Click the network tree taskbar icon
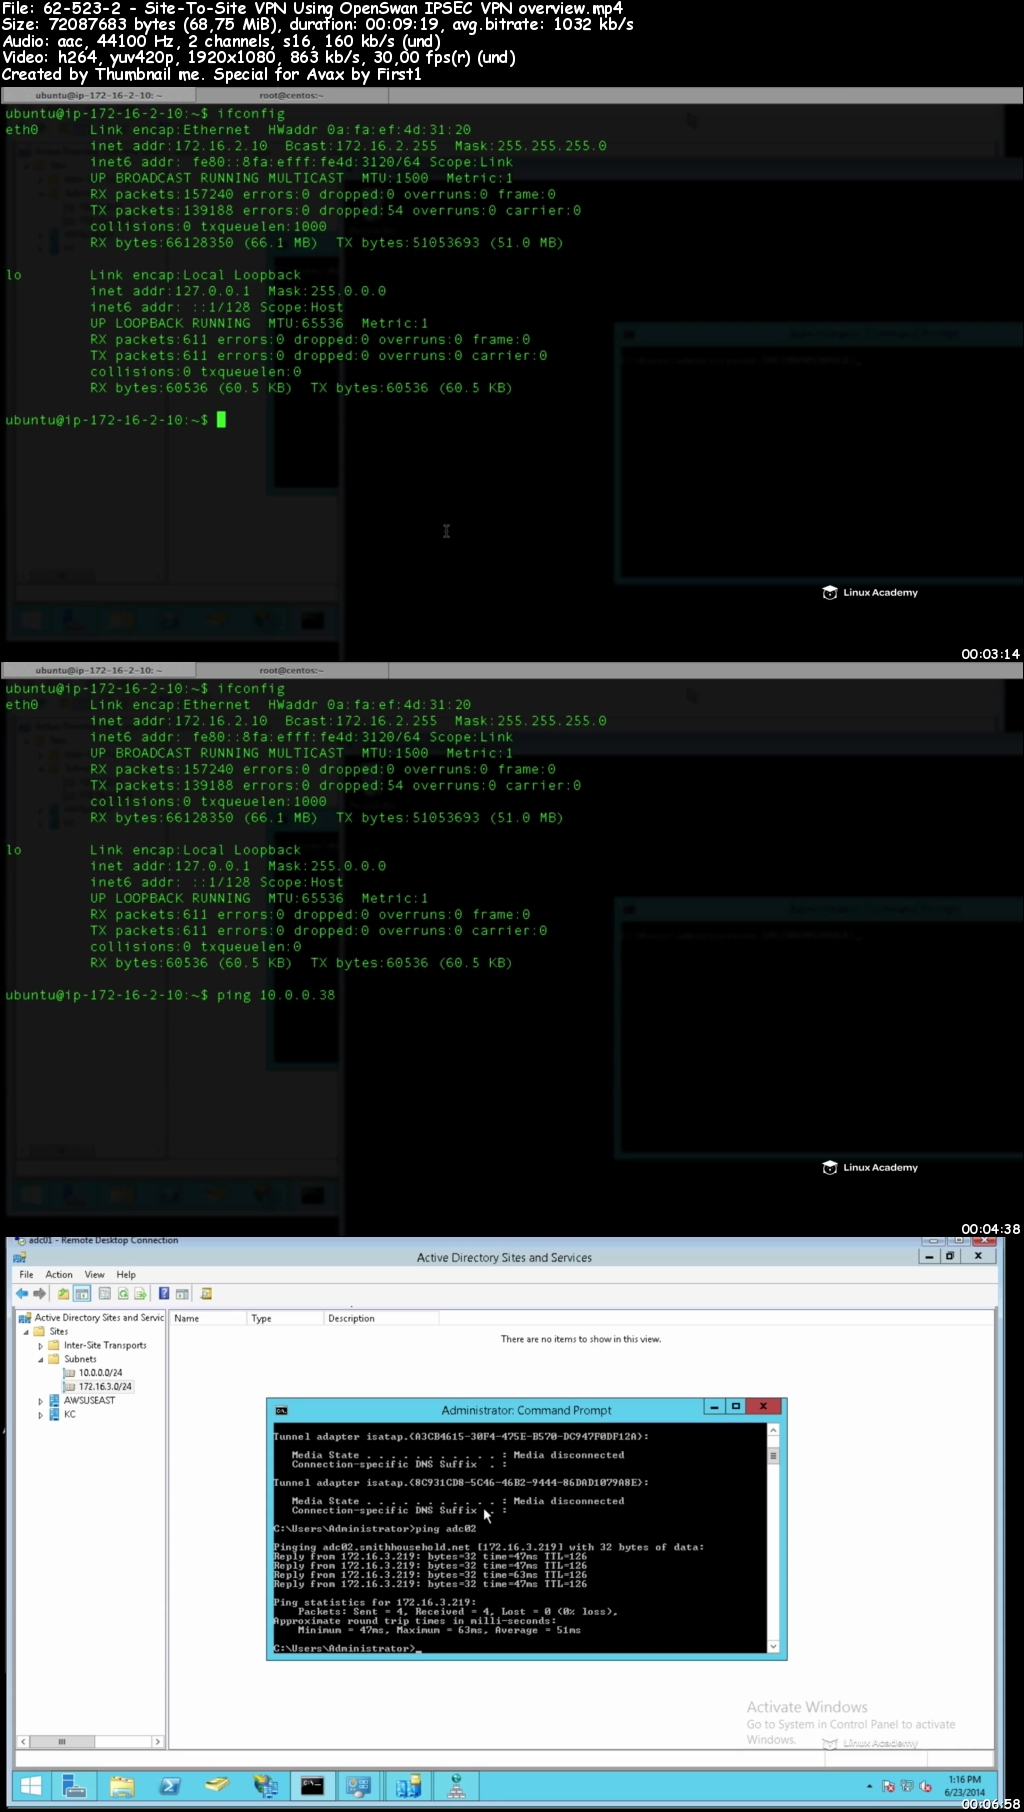This screenshot has width=1024, height=1812. click(456, 1785)
